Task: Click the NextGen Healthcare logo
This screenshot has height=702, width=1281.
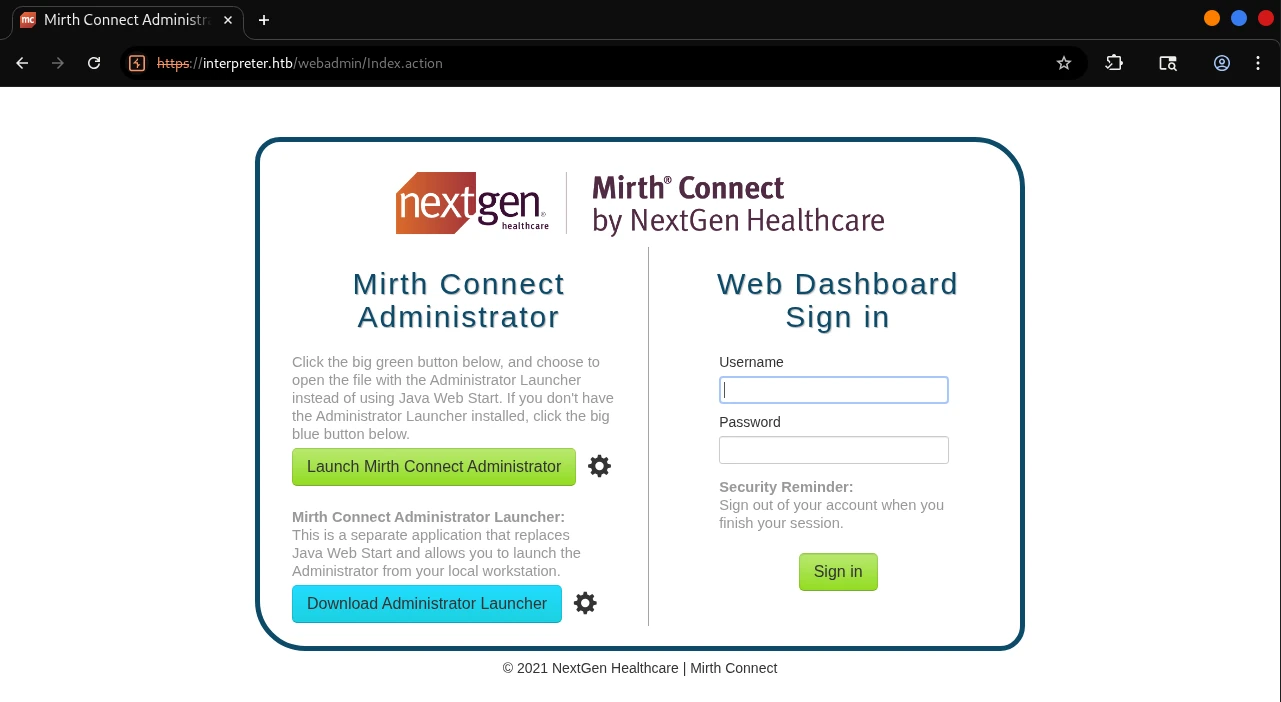Action: tap(472, 203)
